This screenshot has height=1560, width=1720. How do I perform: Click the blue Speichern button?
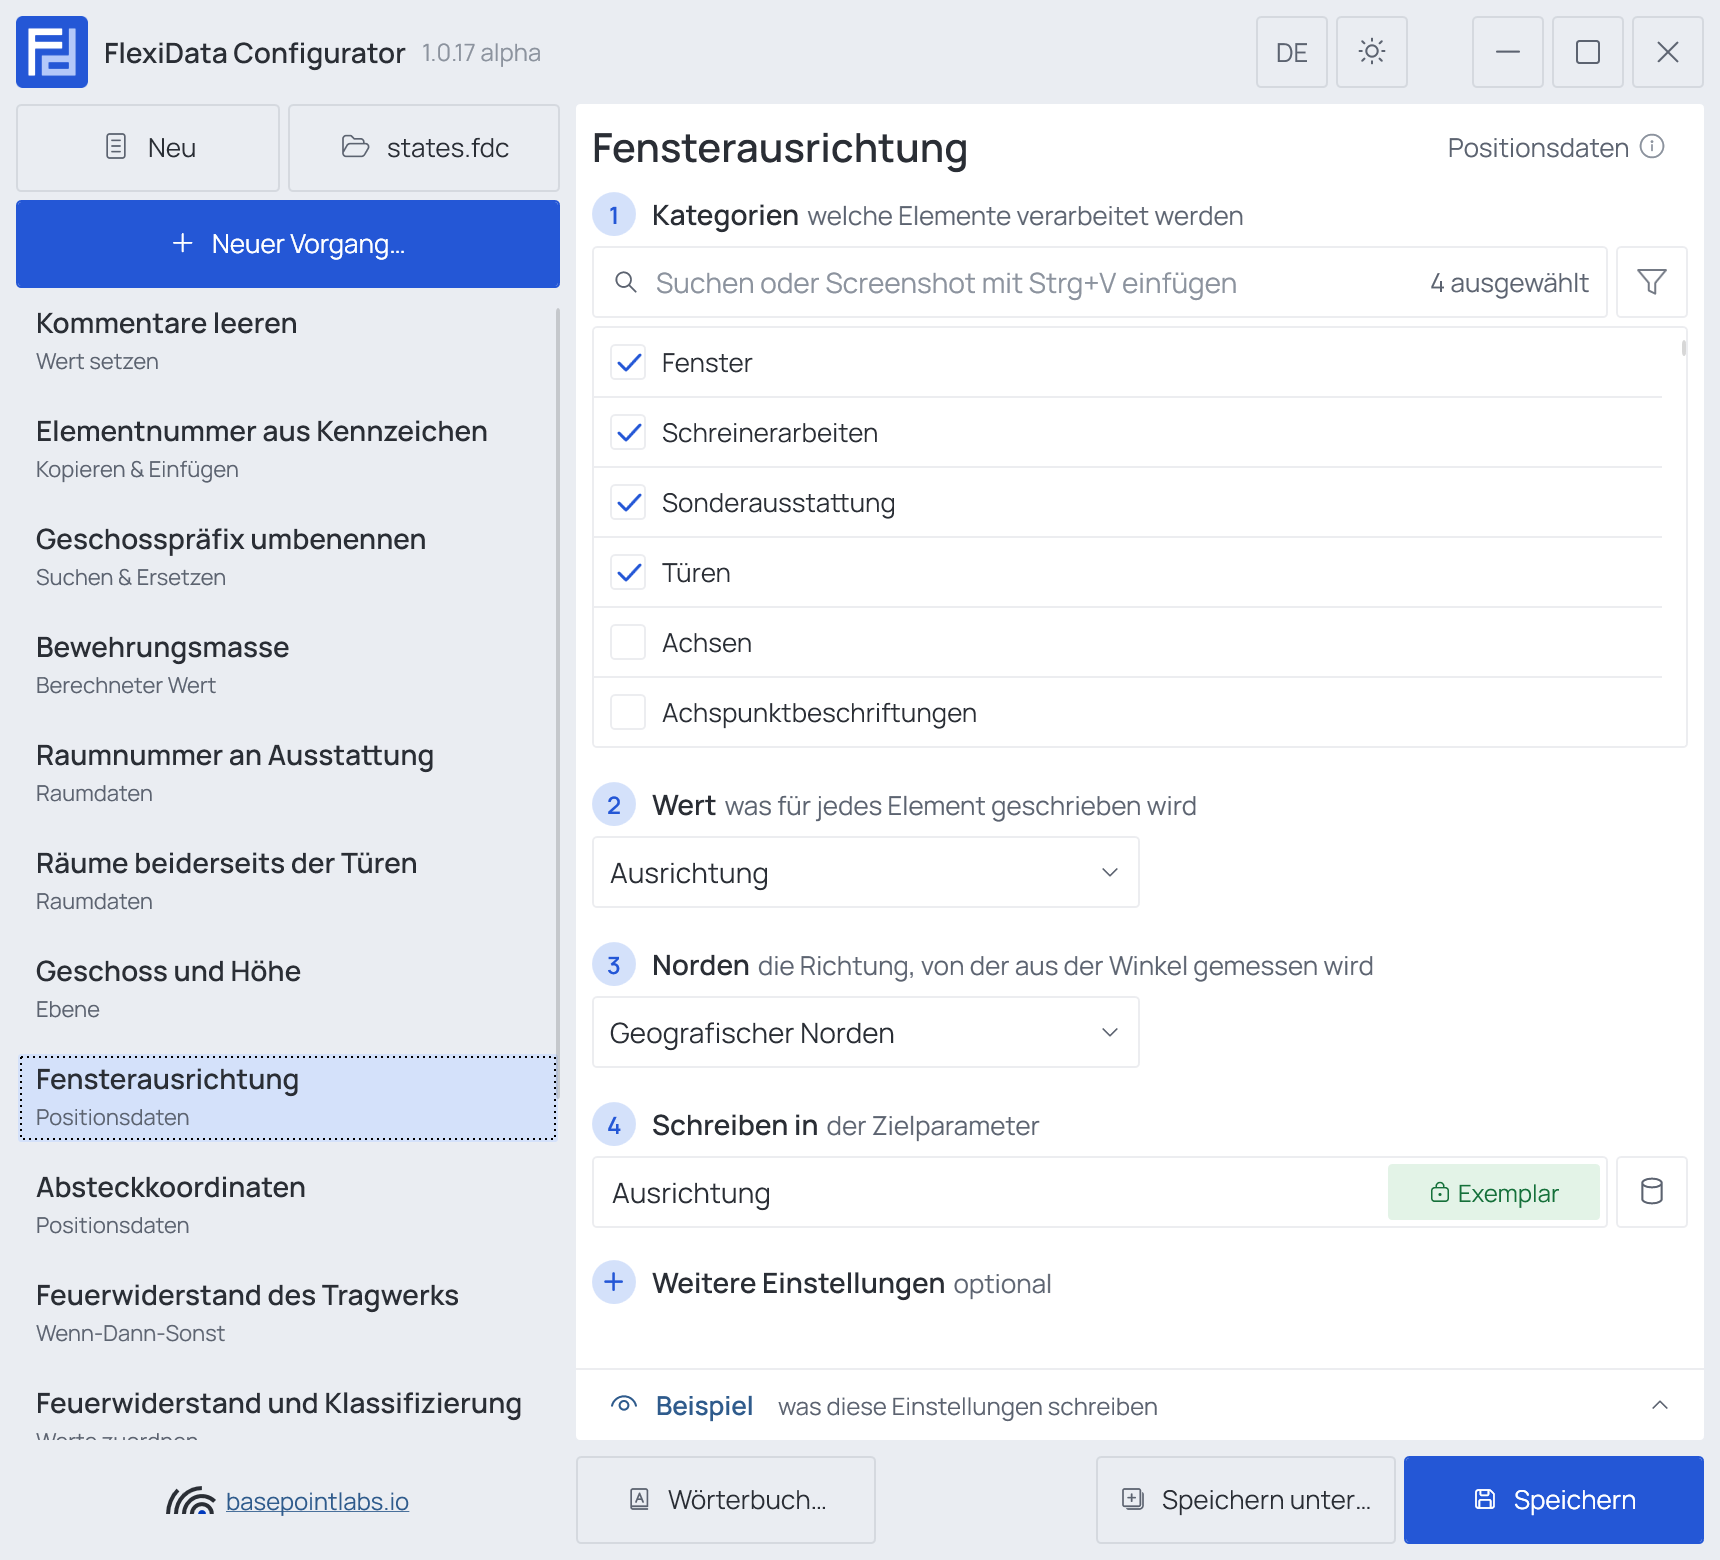pos(1553,1500)
